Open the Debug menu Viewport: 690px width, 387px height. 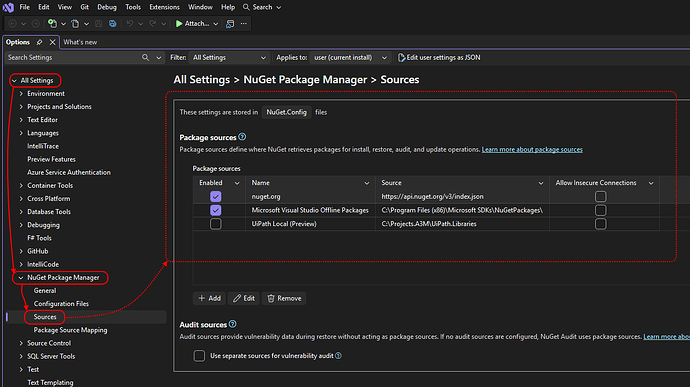click(107, 7)
